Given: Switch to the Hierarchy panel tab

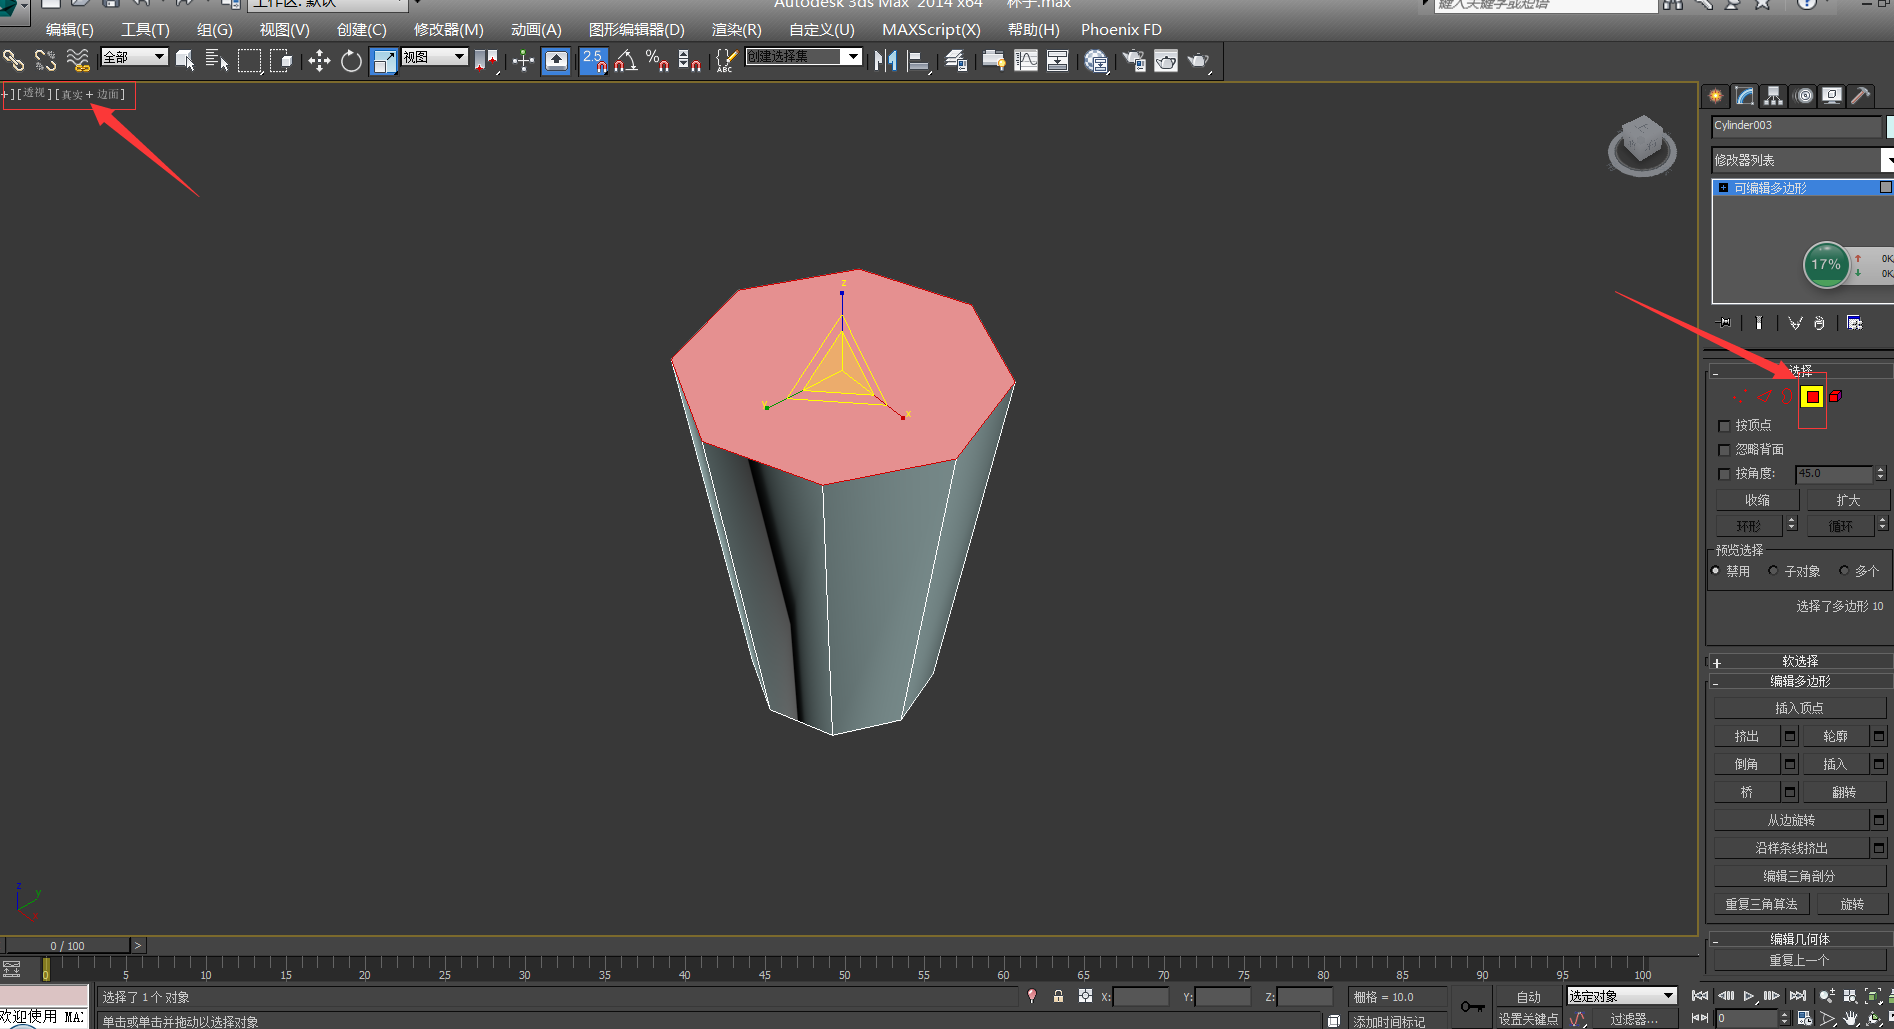Looking at the screenshot, I should (x=1773, y=96).
